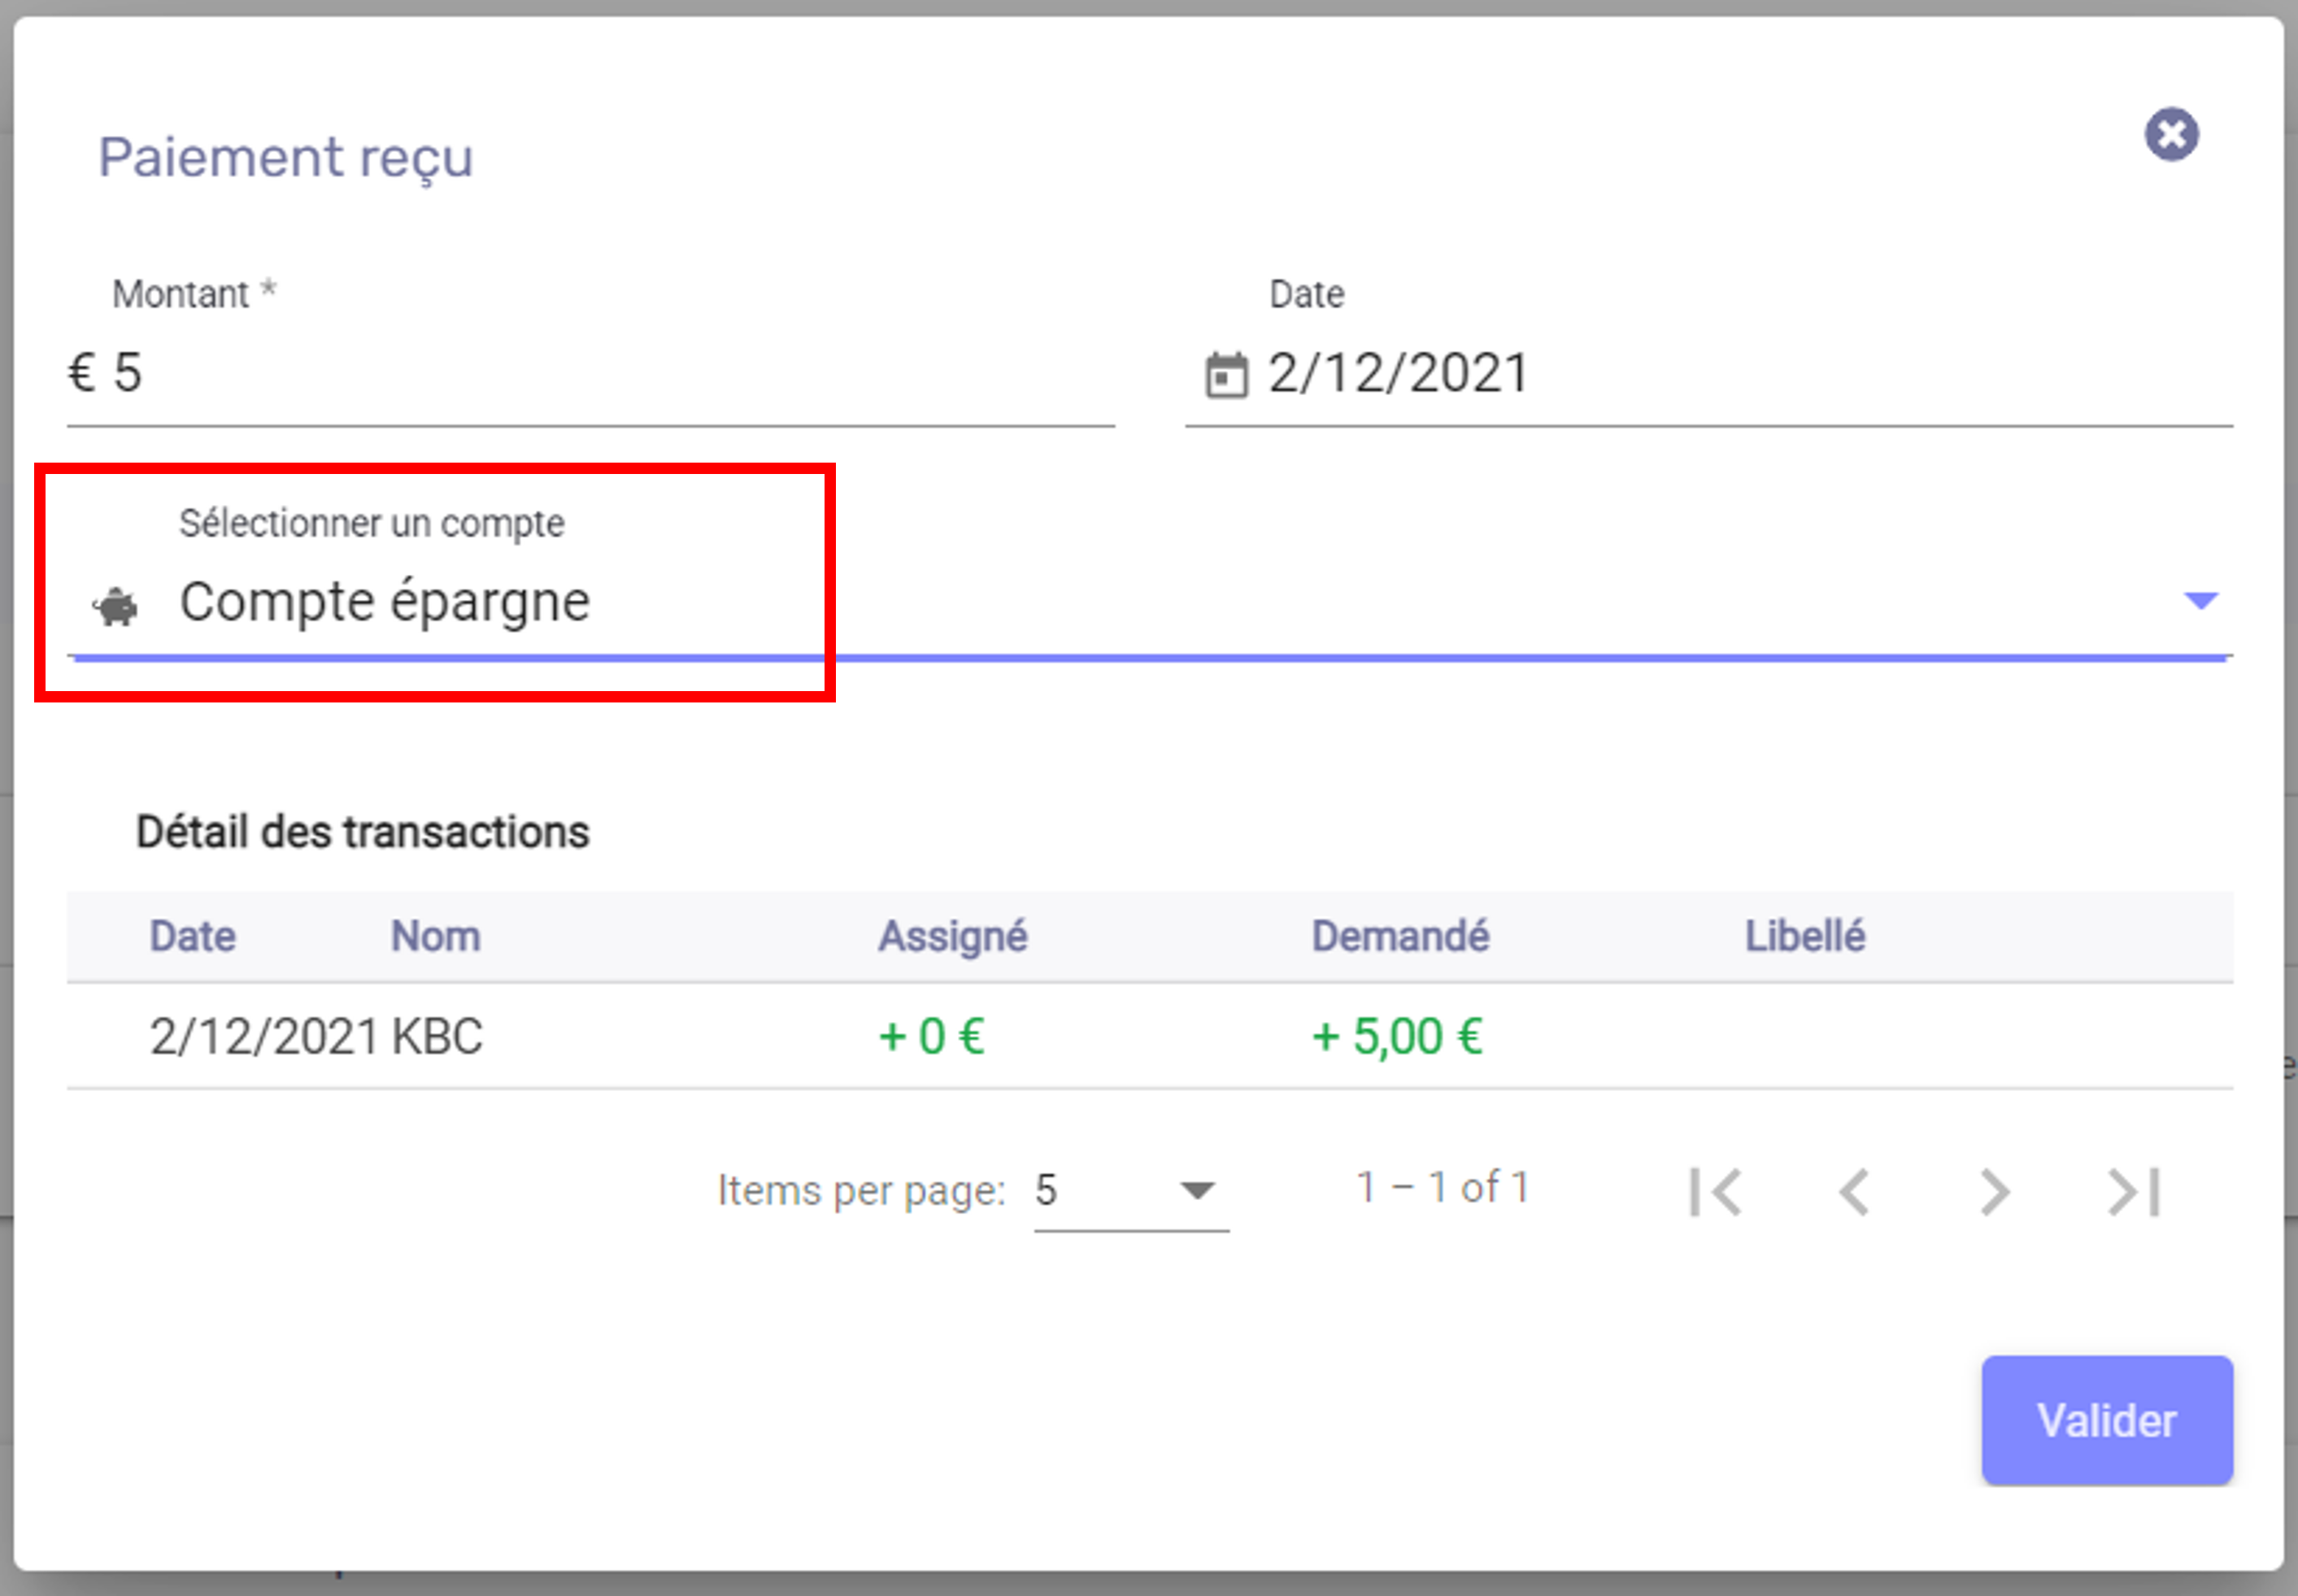Focus the Montant amount field

pos(590,373)
